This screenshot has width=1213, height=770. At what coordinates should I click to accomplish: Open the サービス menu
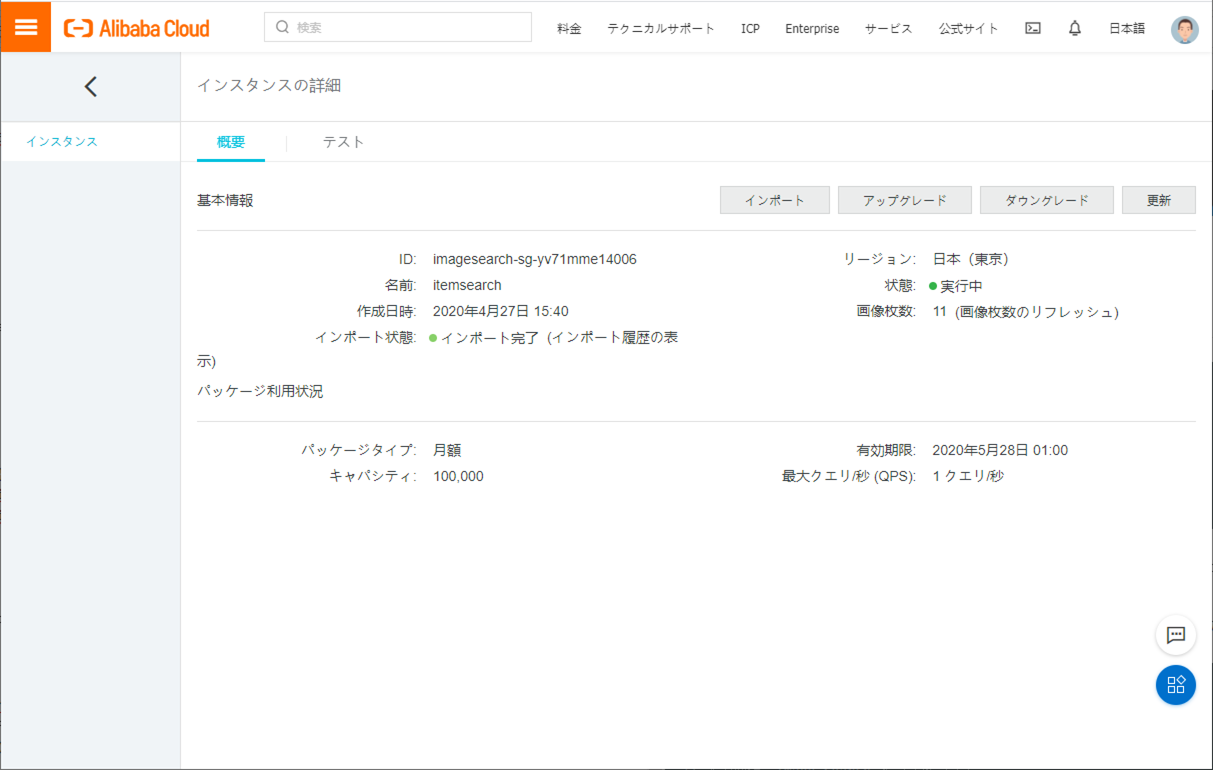888,28
